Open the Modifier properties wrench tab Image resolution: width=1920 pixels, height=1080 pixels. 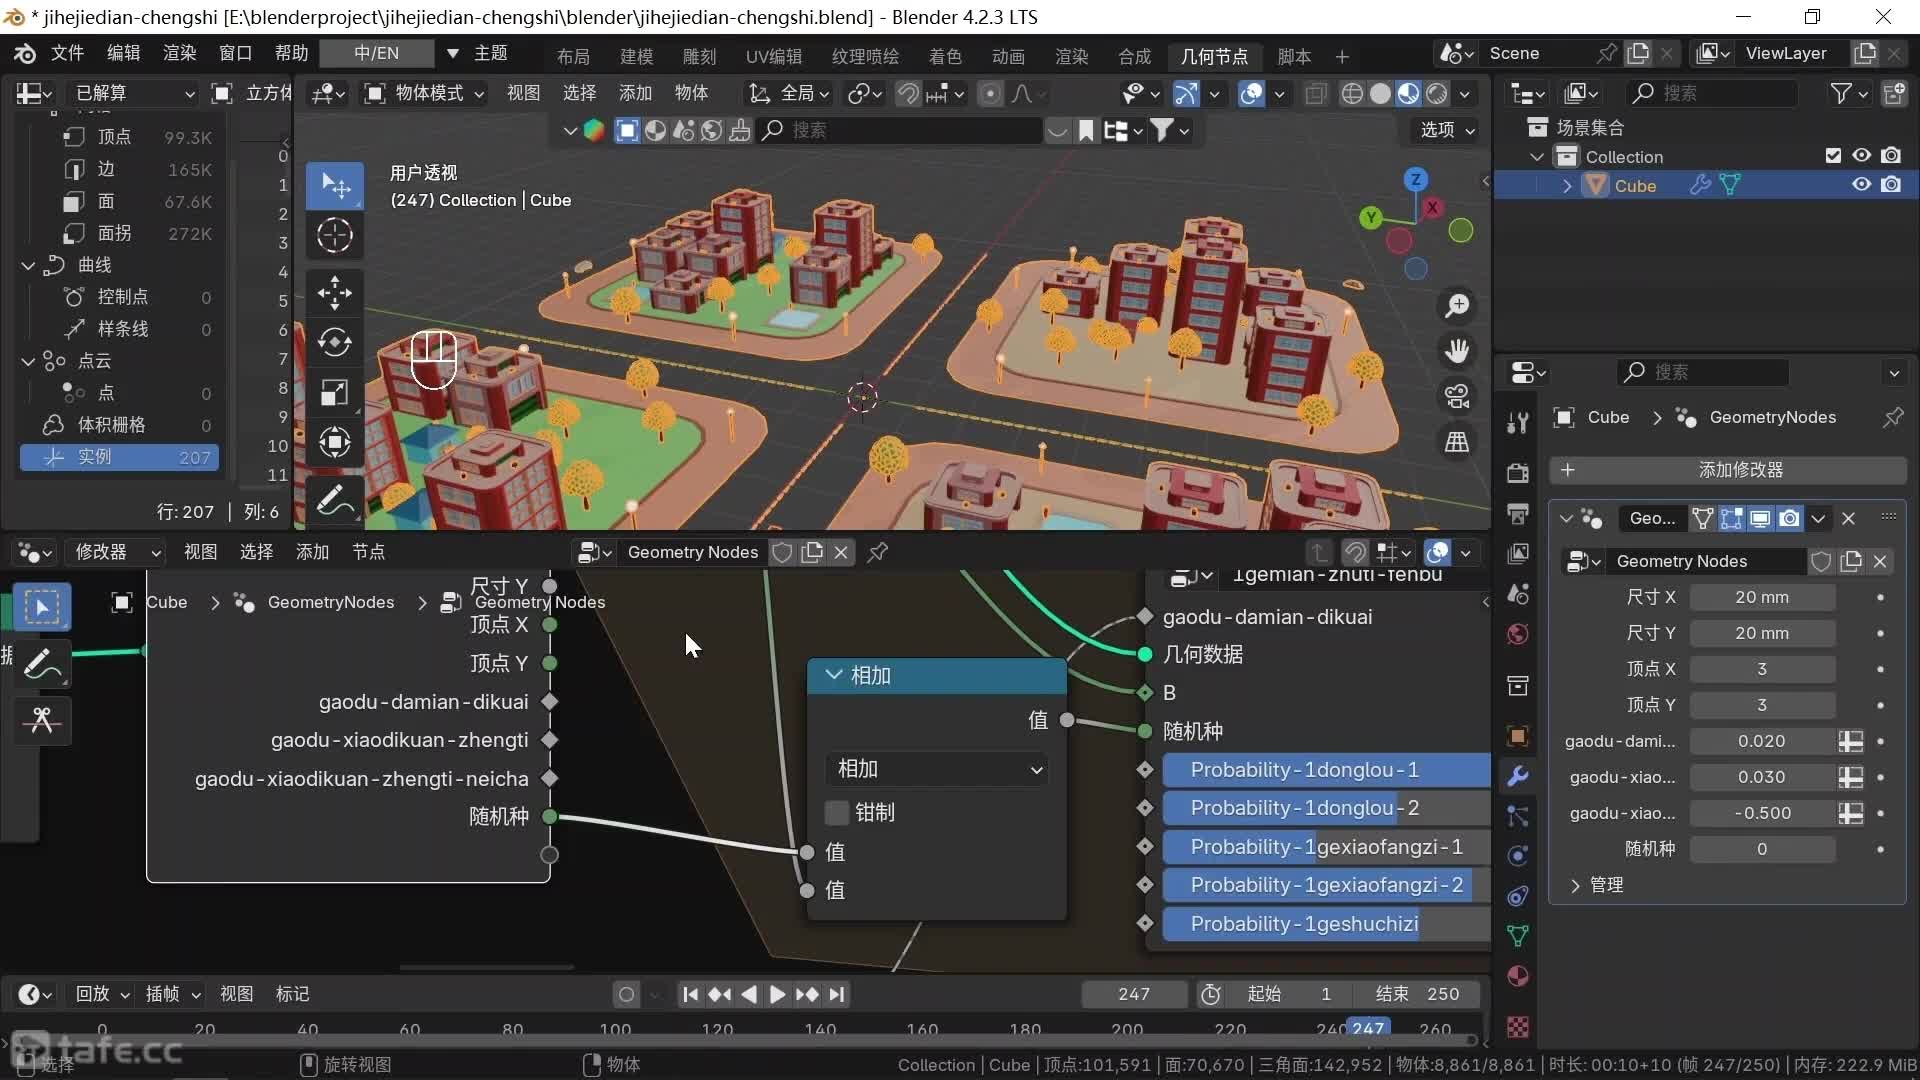point(1517,776)
